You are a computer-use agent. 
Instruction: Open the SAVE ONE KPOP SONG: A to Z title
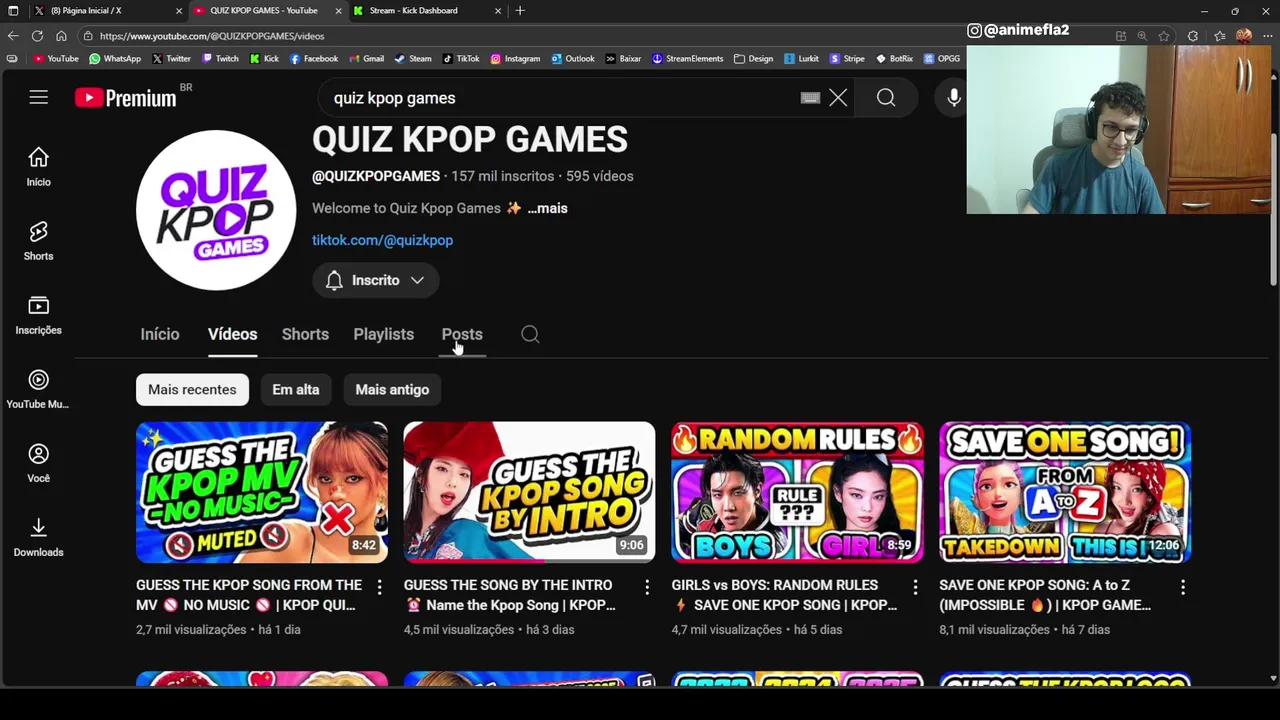coord(1045,595)
